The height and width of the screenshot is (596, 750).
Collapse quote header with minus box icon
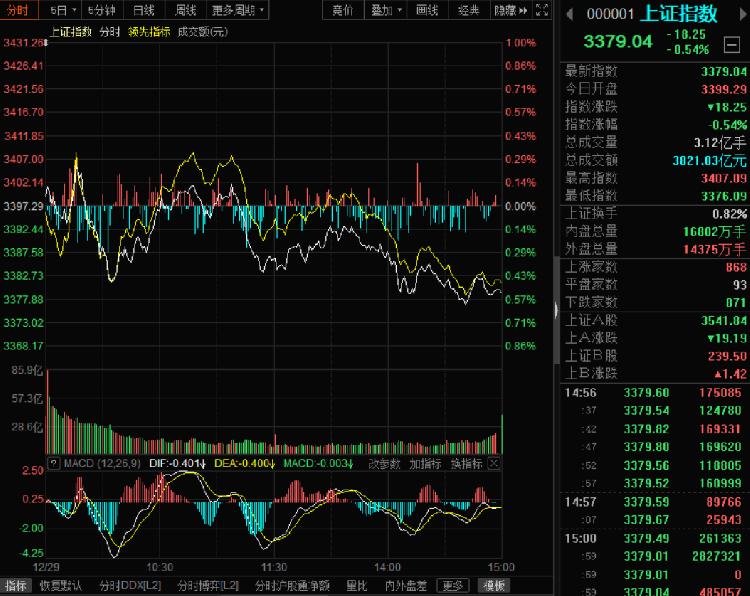[732, 45]
